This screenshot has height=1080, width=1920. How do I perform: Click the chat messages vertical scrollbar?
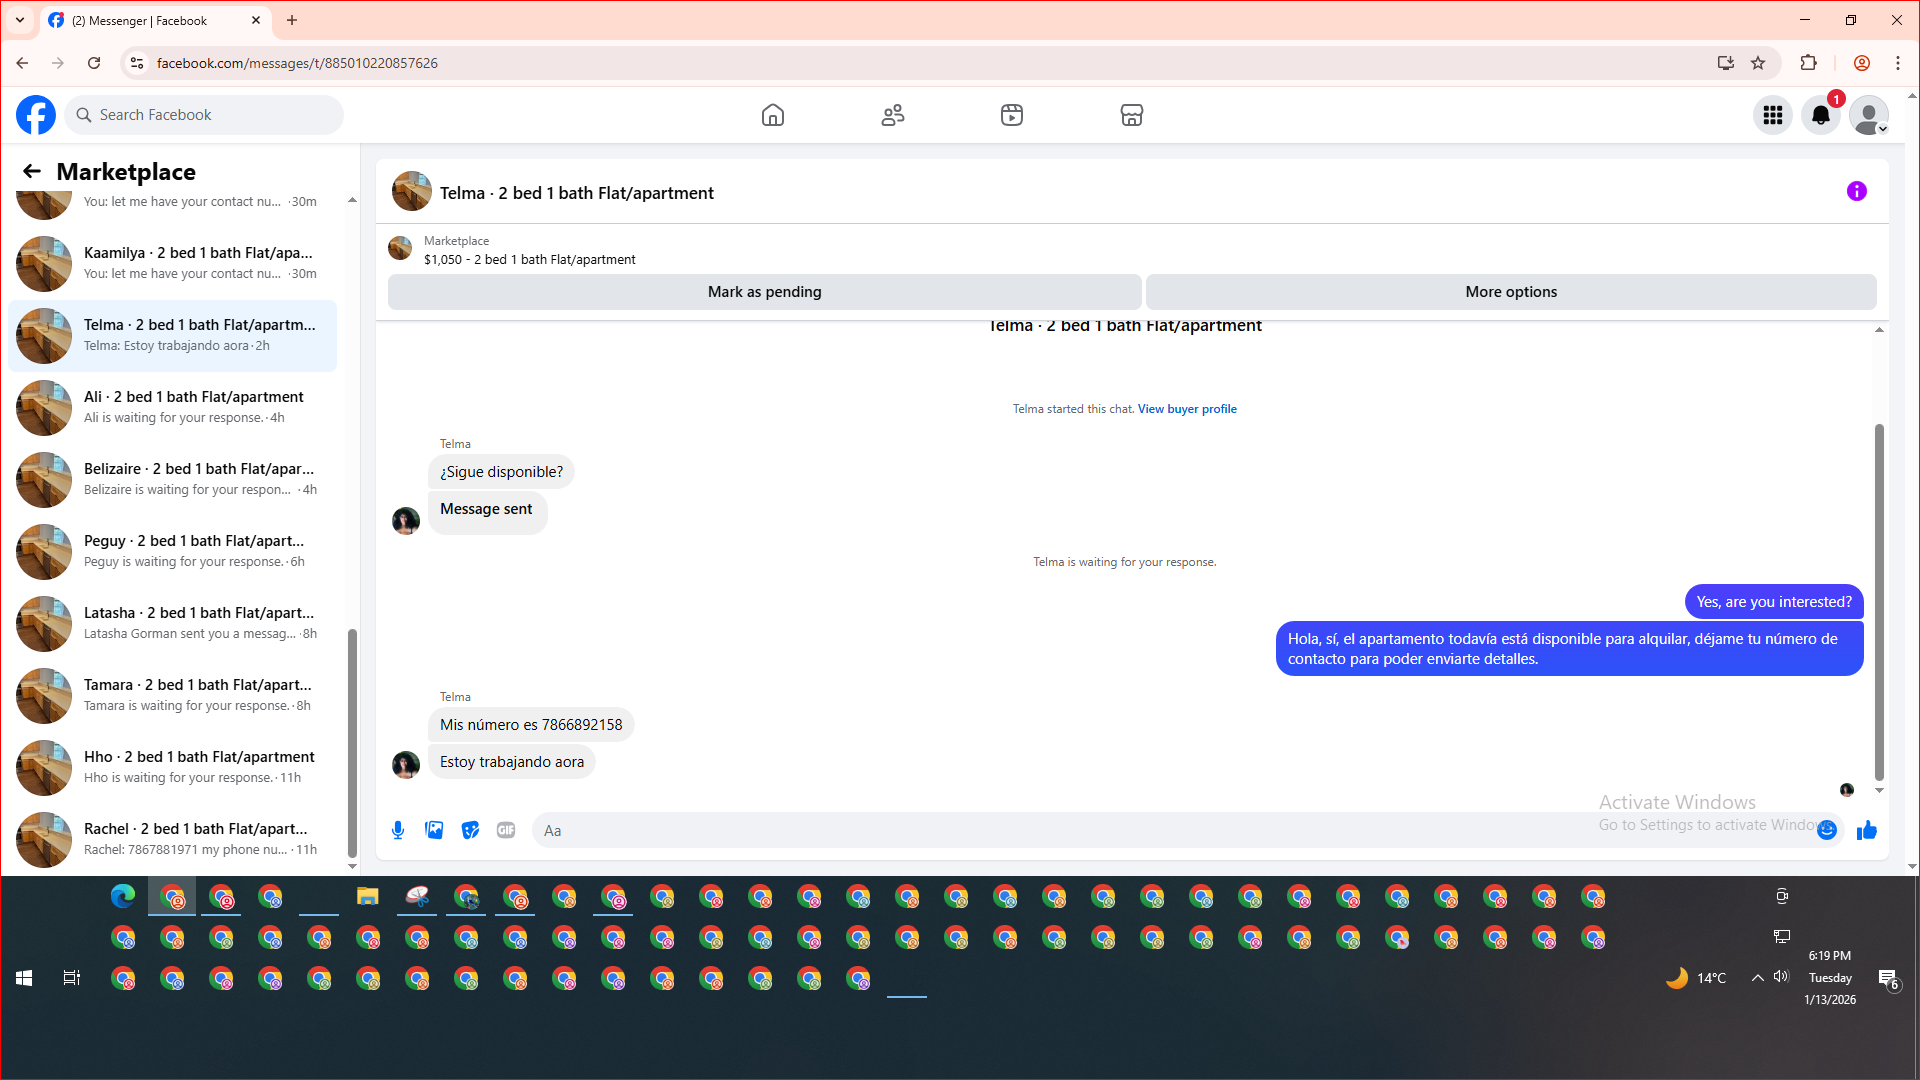point(1879,600)
